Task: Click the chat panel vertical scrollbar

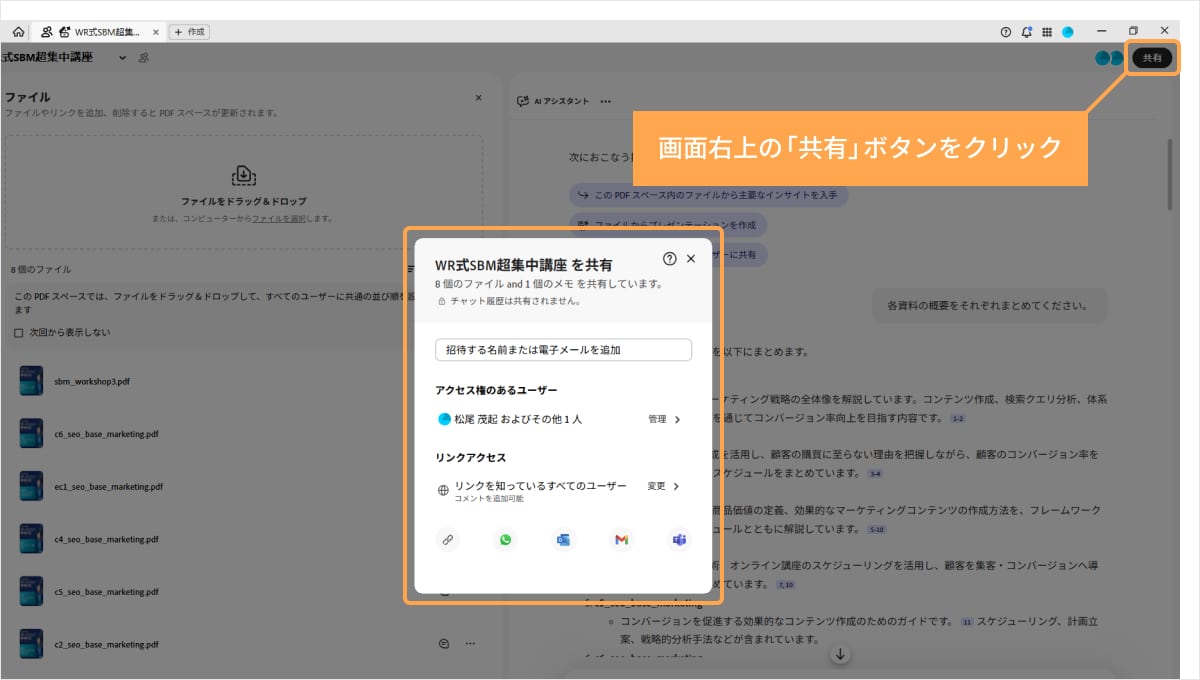Action: point(1170,174)
